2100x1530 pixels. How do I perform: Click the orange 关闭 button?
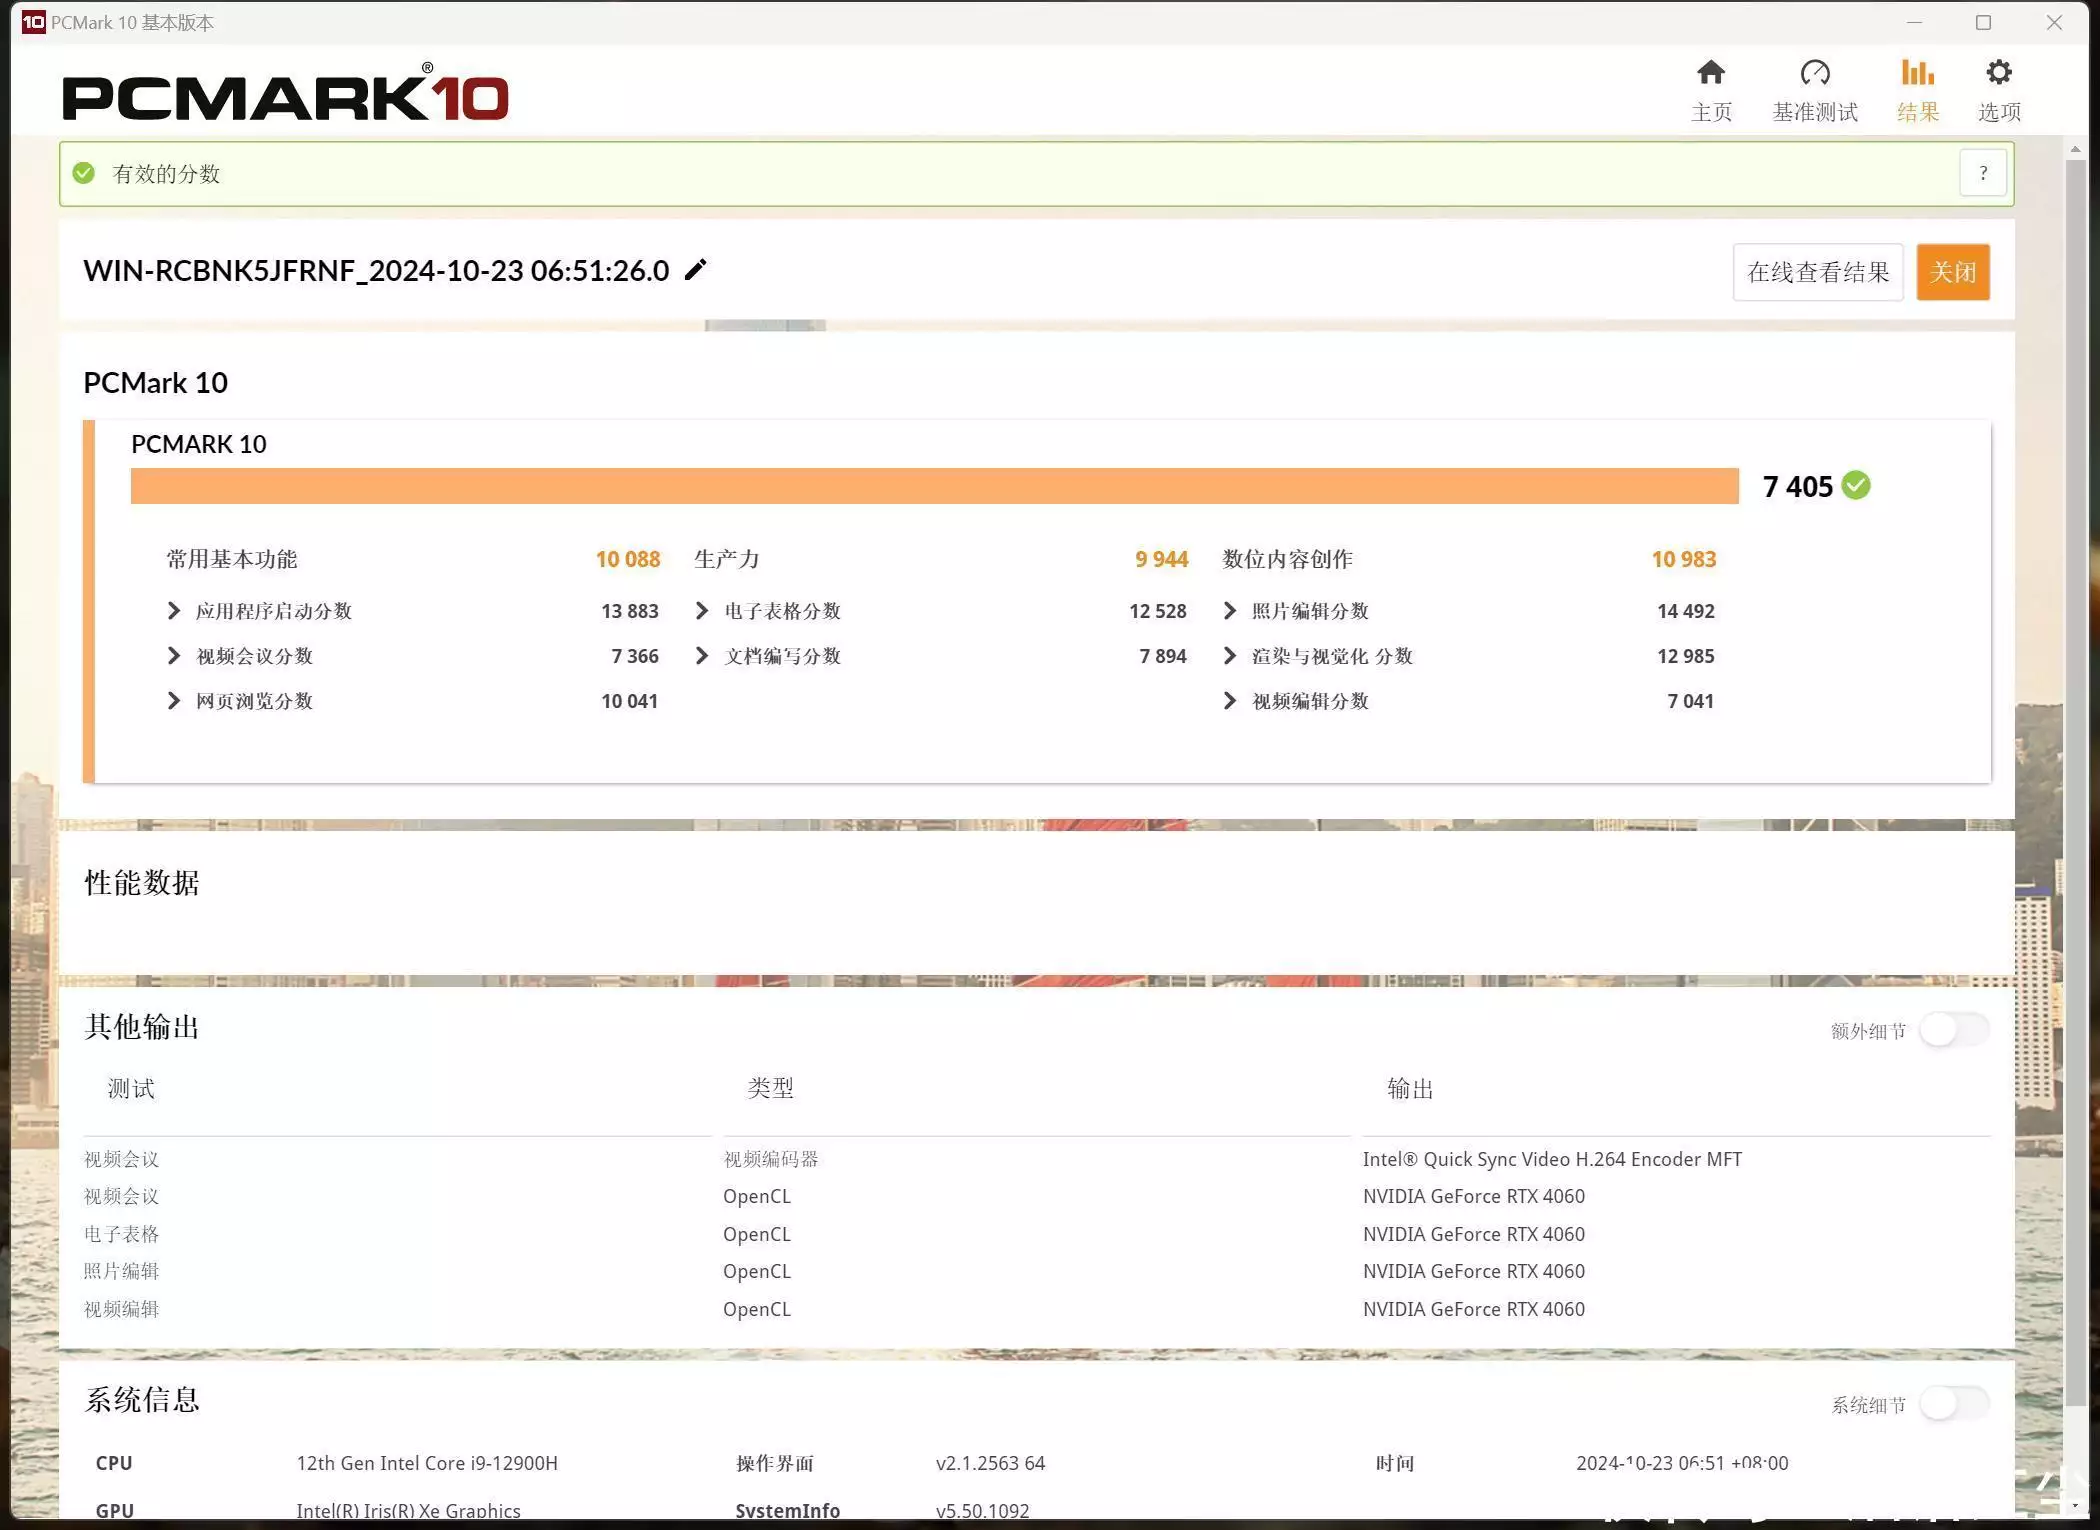[x=1953, y=272]
